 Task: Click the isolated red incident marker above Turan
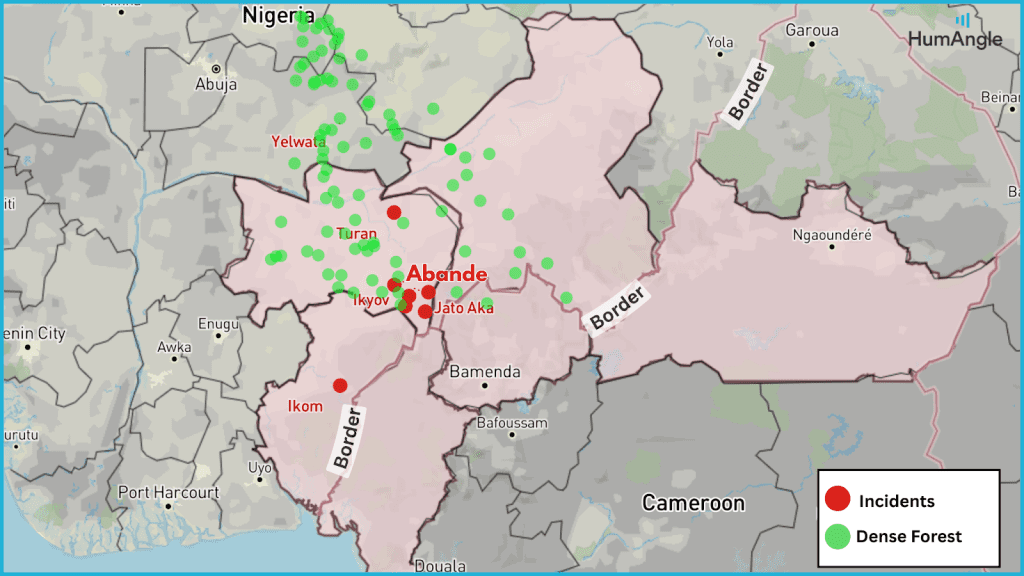(394, 212)
